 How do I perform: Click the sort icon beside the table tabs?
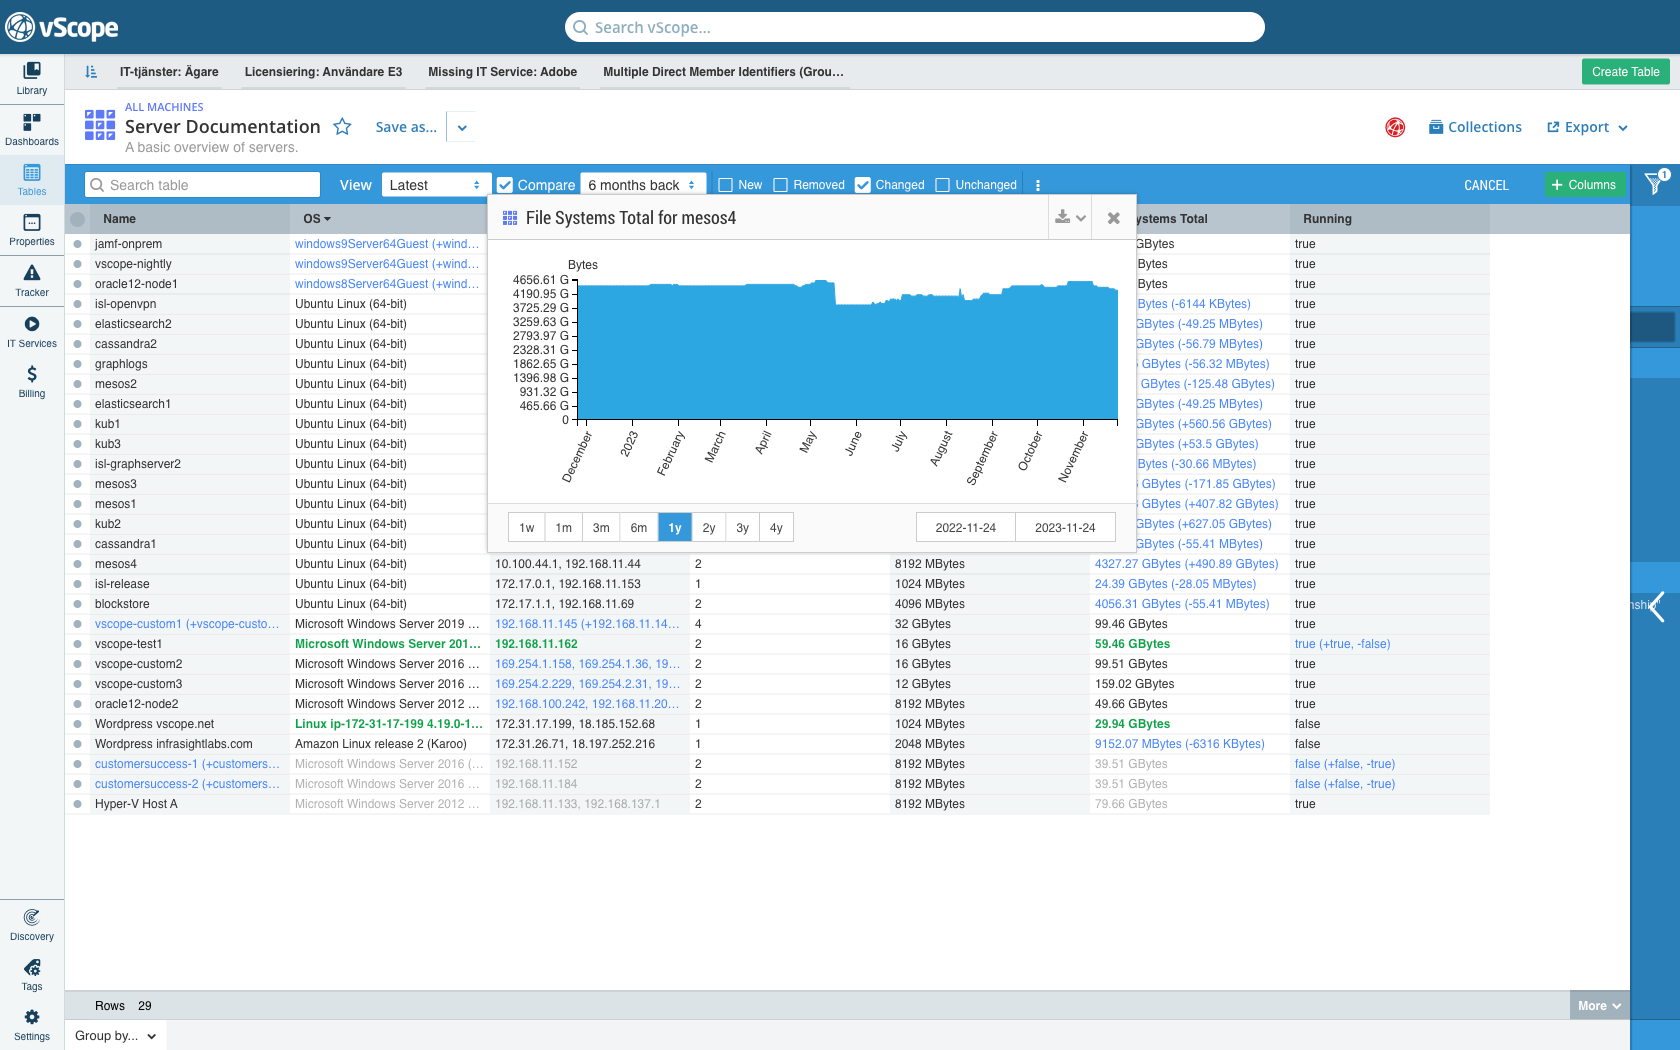91,72
